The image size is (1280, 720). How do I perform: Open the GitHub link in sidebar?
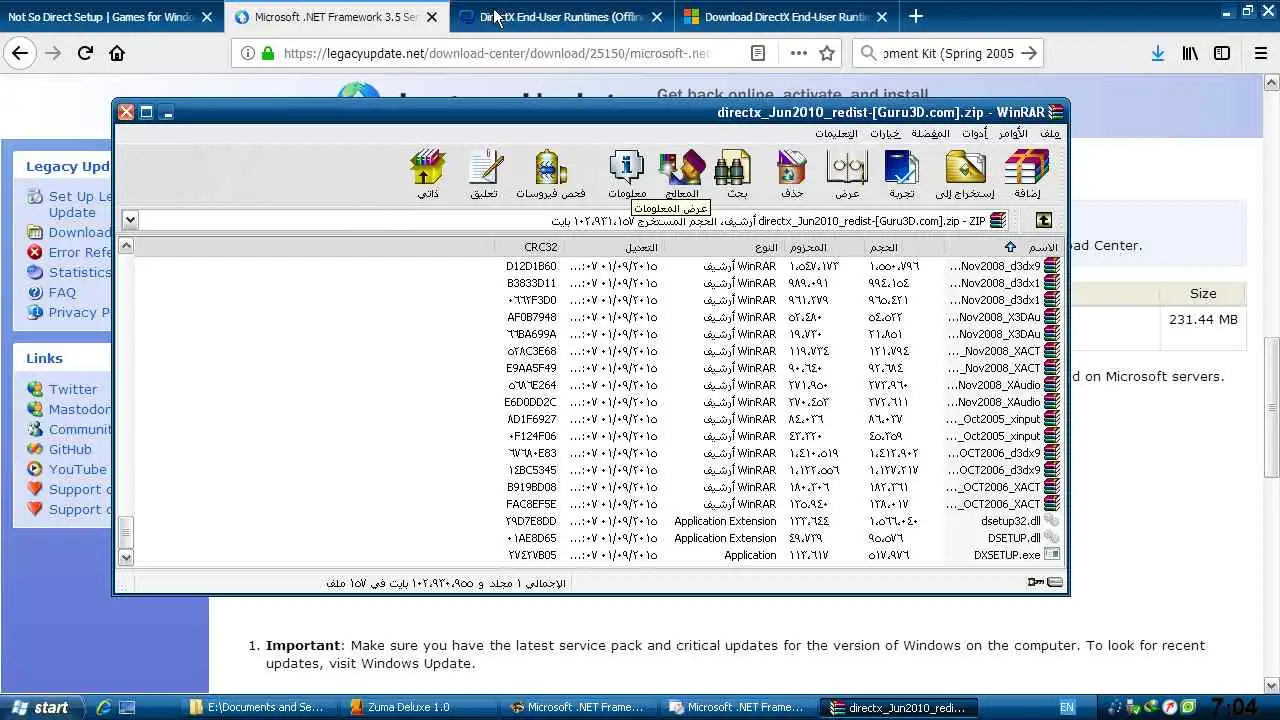(70, 449)
